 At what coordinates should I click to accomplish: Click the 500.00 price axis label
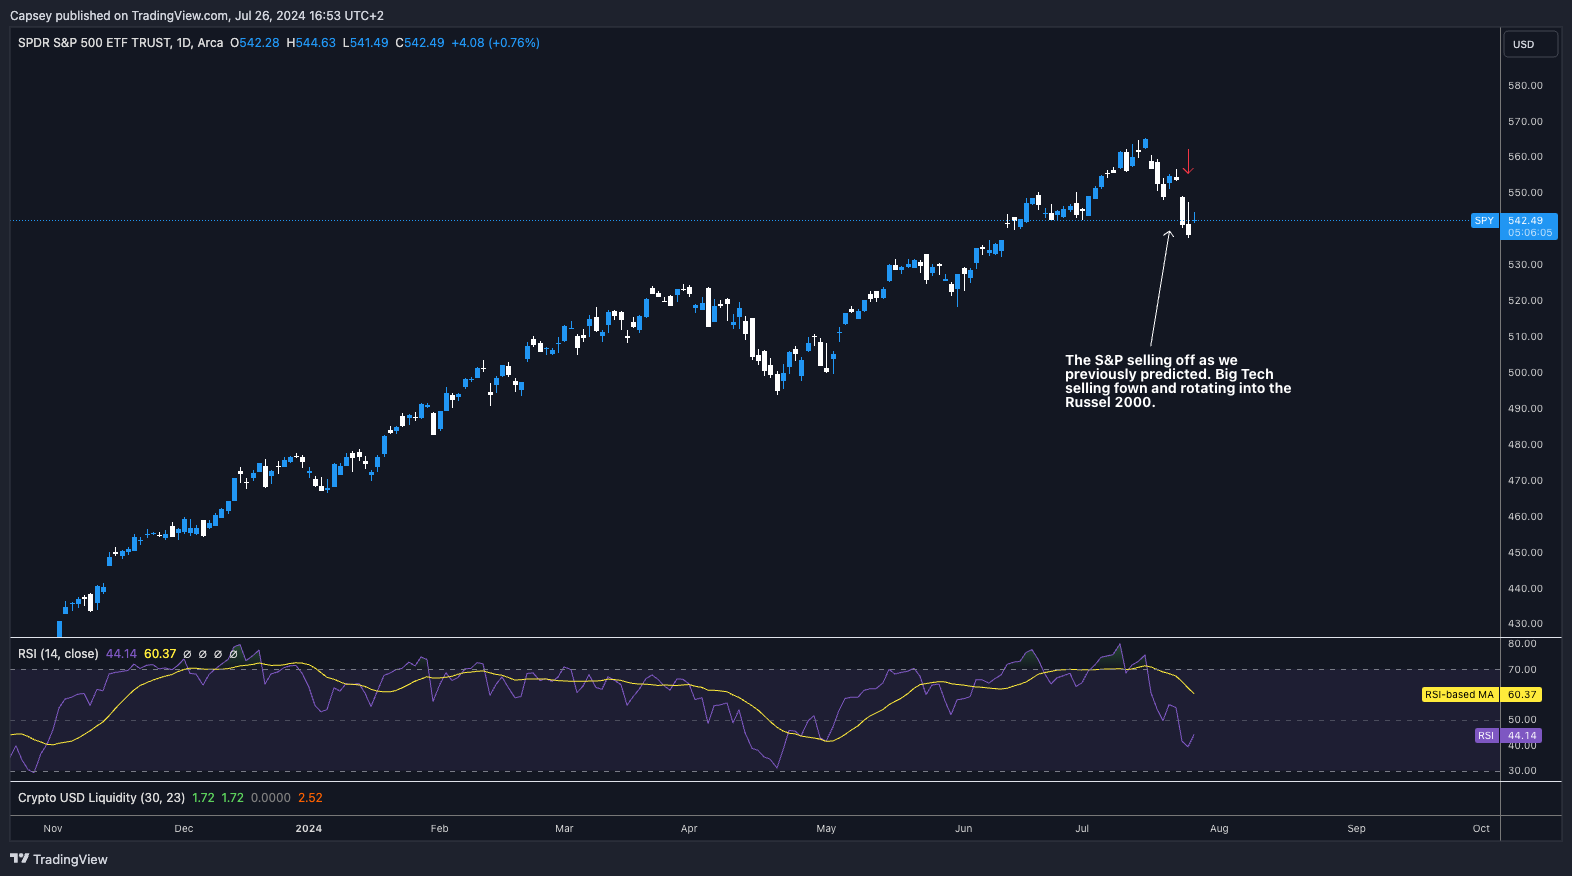click(x=1525, y=372)
